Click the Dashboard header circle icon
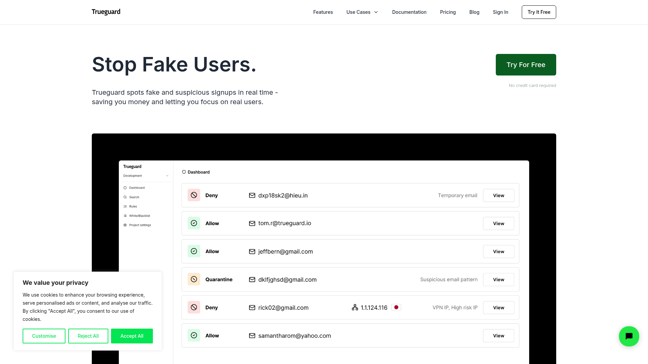Image resolution: width=648 pixels, height=364 pixels. [x=184, y=172]
